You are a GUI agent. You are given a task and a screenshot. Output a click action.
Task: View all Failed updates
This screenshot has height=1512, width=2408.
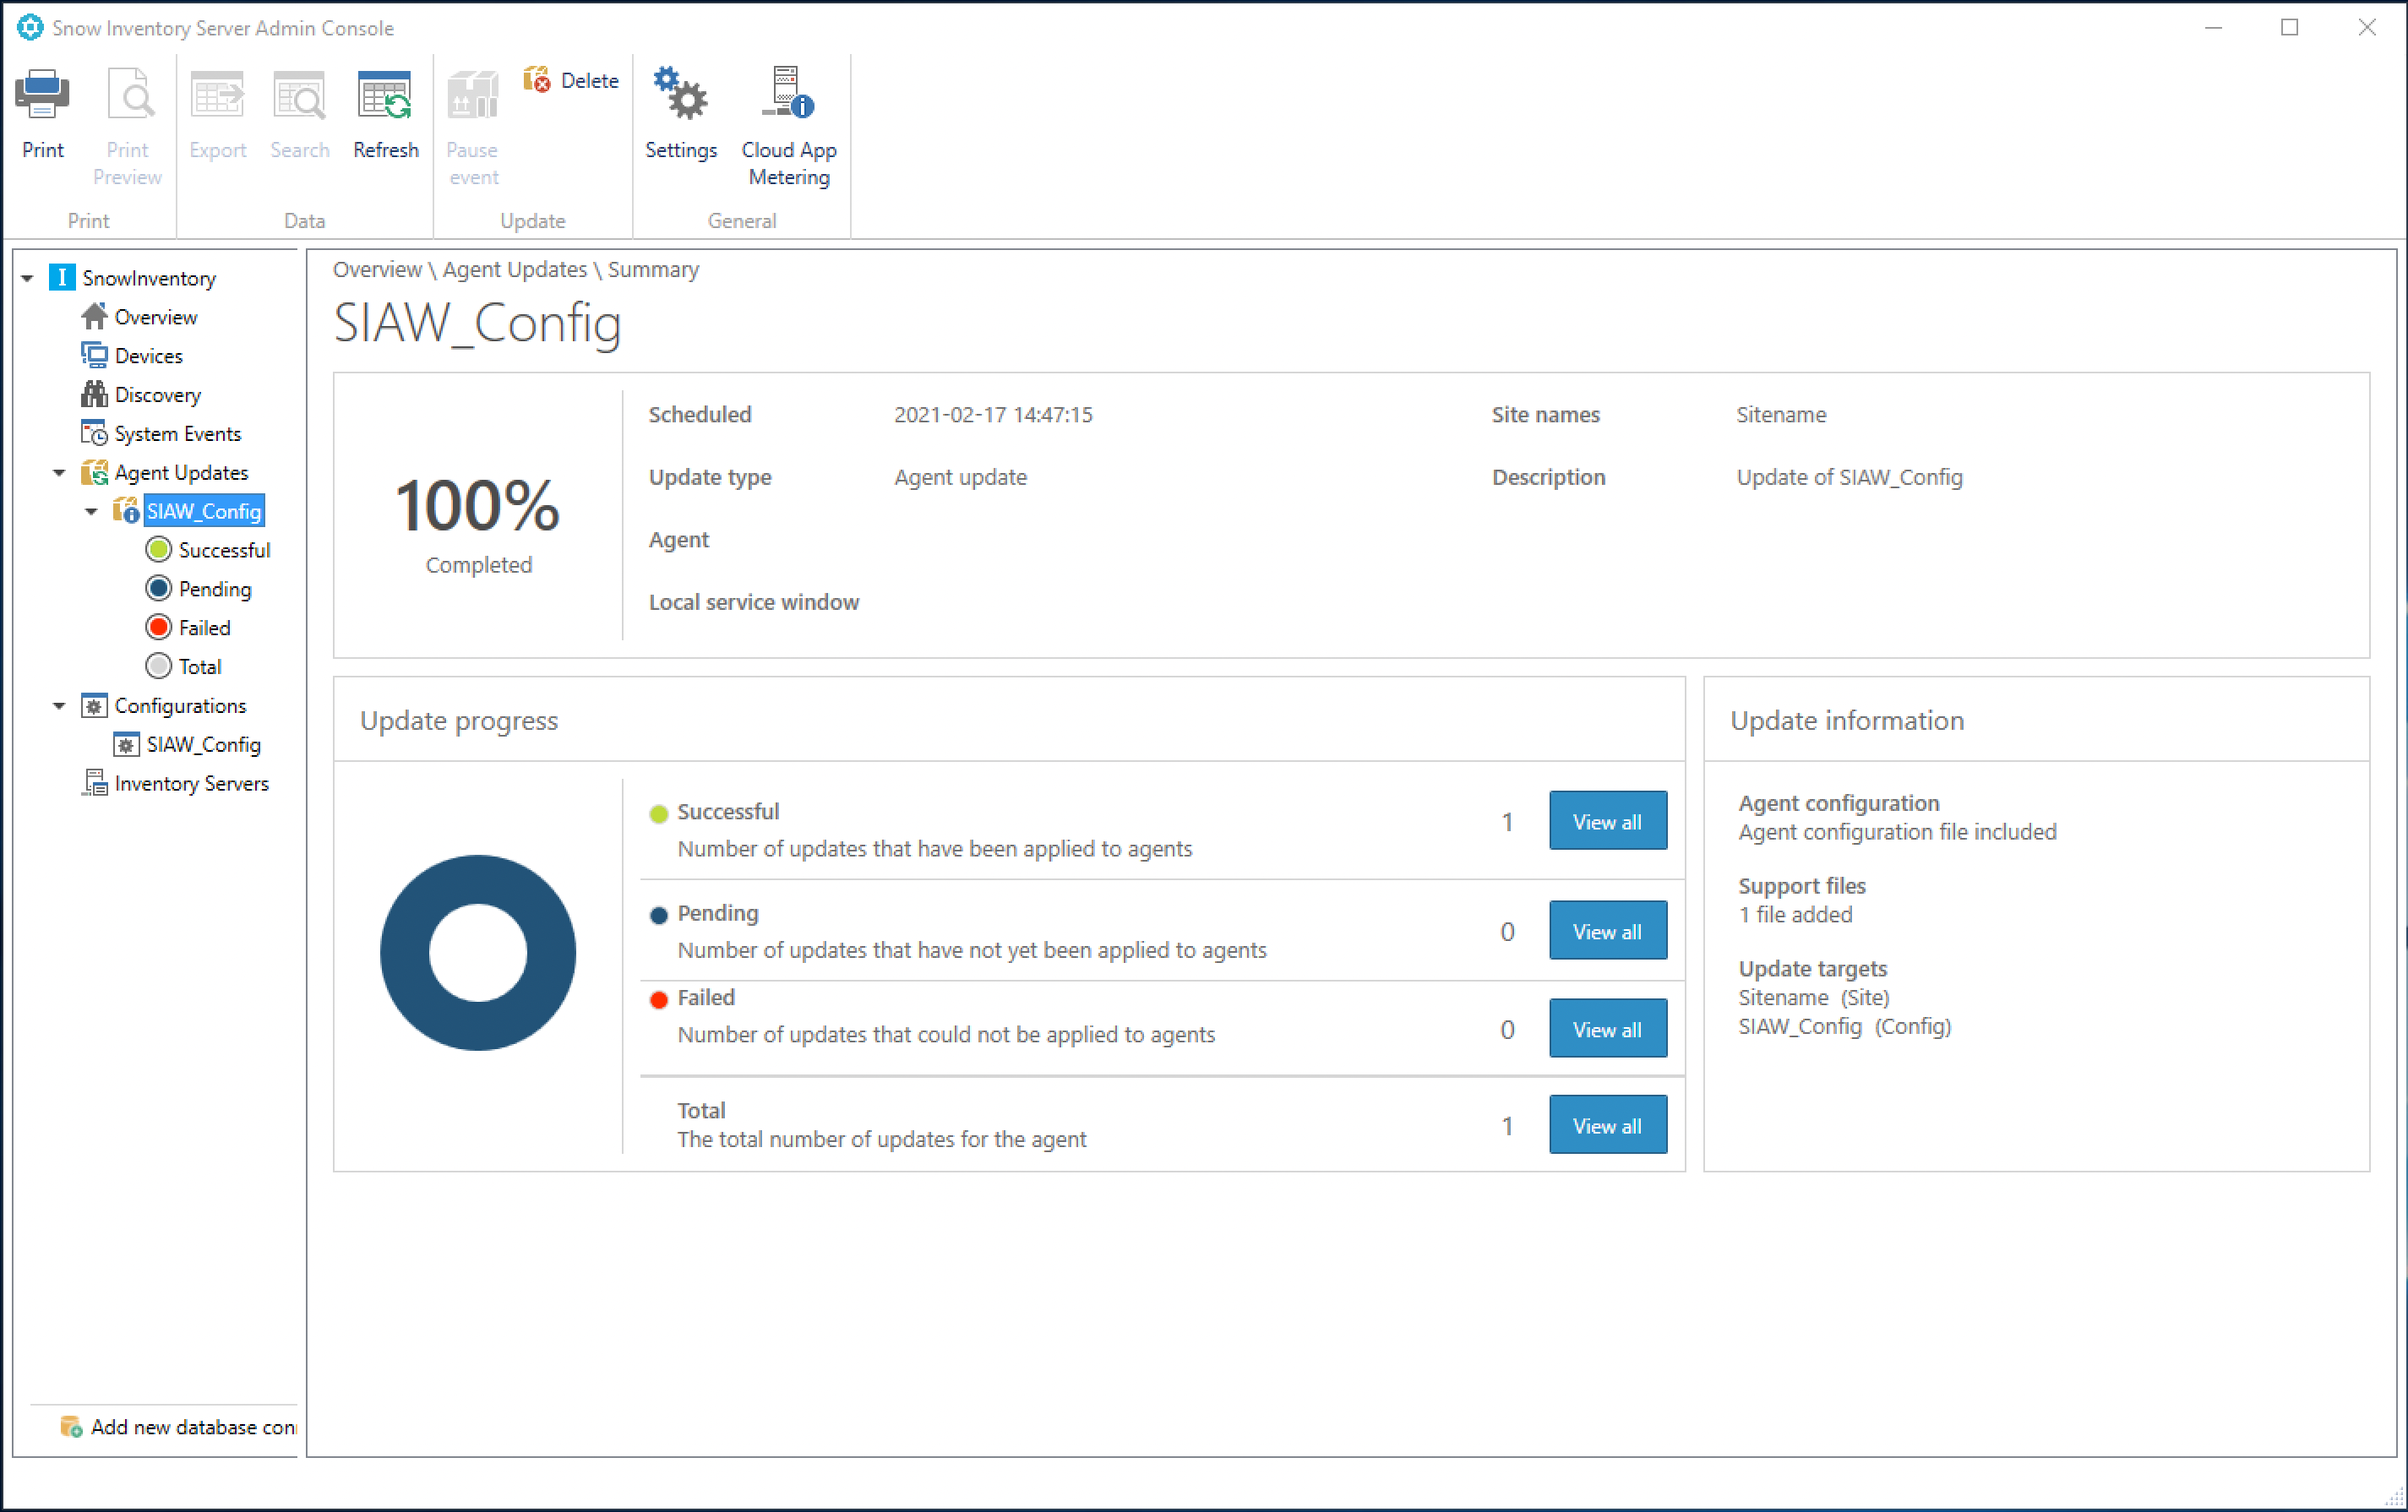click(1608, 1029)
